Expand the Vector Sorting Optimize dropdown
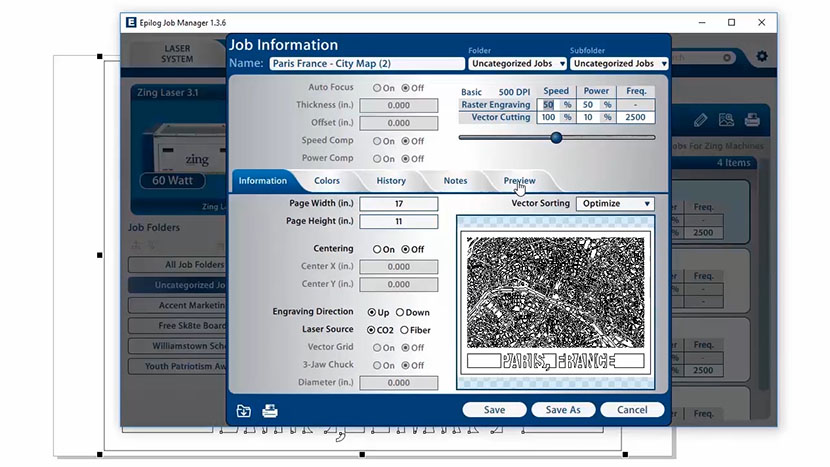Viewport: 830px width, 467px height. 616,204
